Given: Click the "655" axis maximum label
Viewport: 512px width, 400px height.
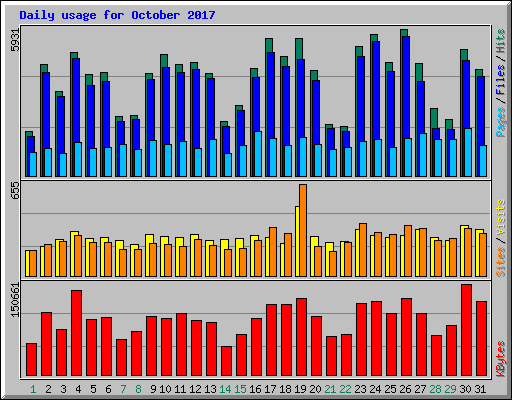Looking at the screenshot, I should [x=15, y=190].
